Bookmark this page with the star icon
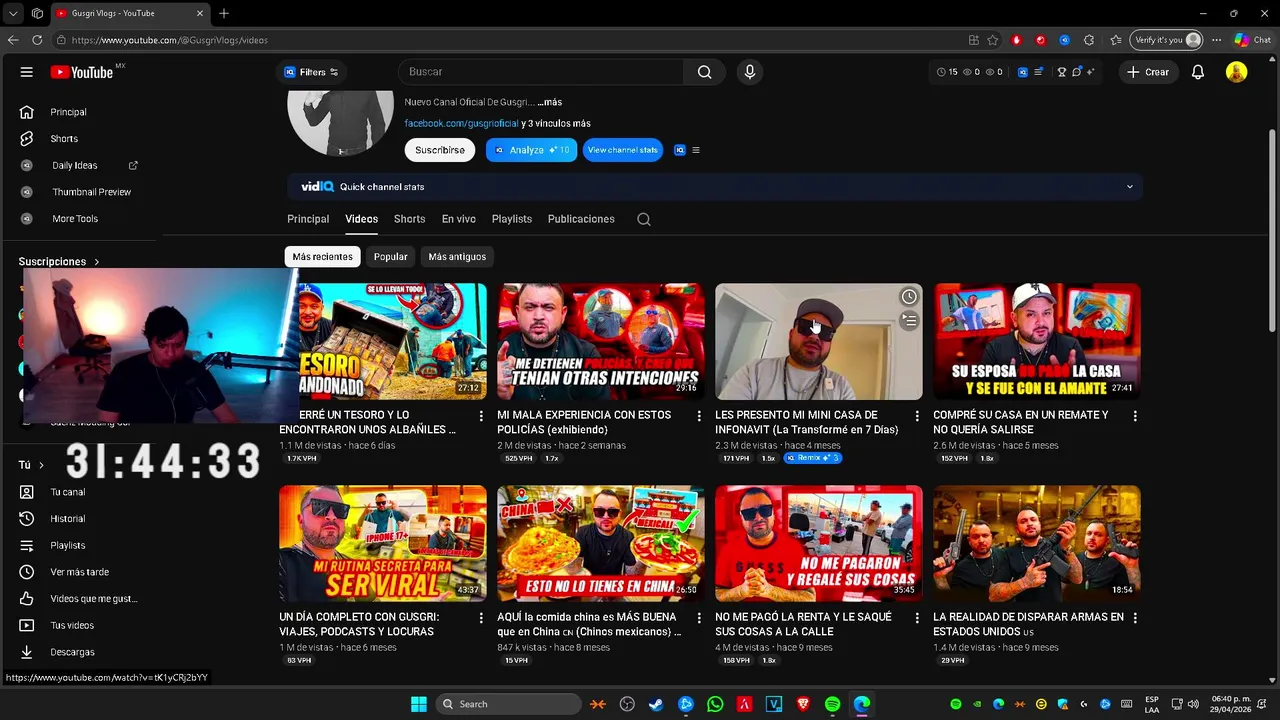Image resolution: width=1280 pixels, height=720 pixels. click(x=993, y=40)
